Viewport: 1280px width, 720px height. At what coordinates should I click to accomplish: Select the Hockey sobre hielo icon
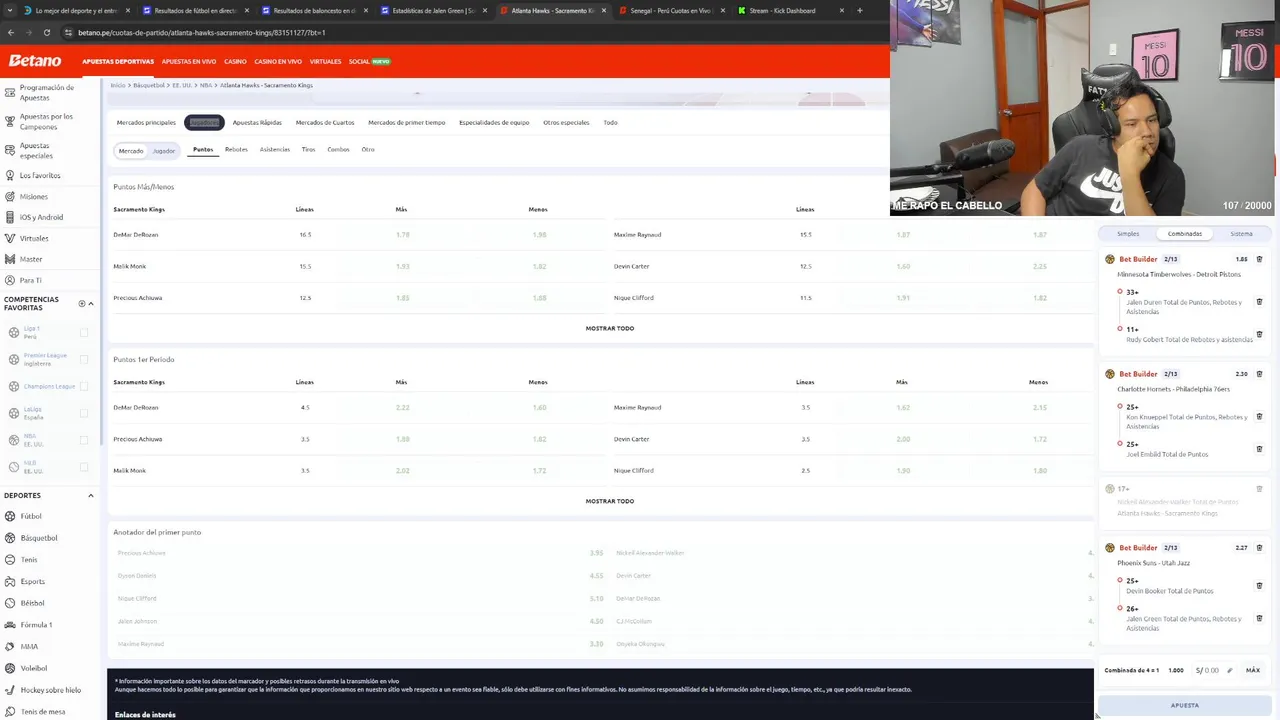[x=10, y=690]
